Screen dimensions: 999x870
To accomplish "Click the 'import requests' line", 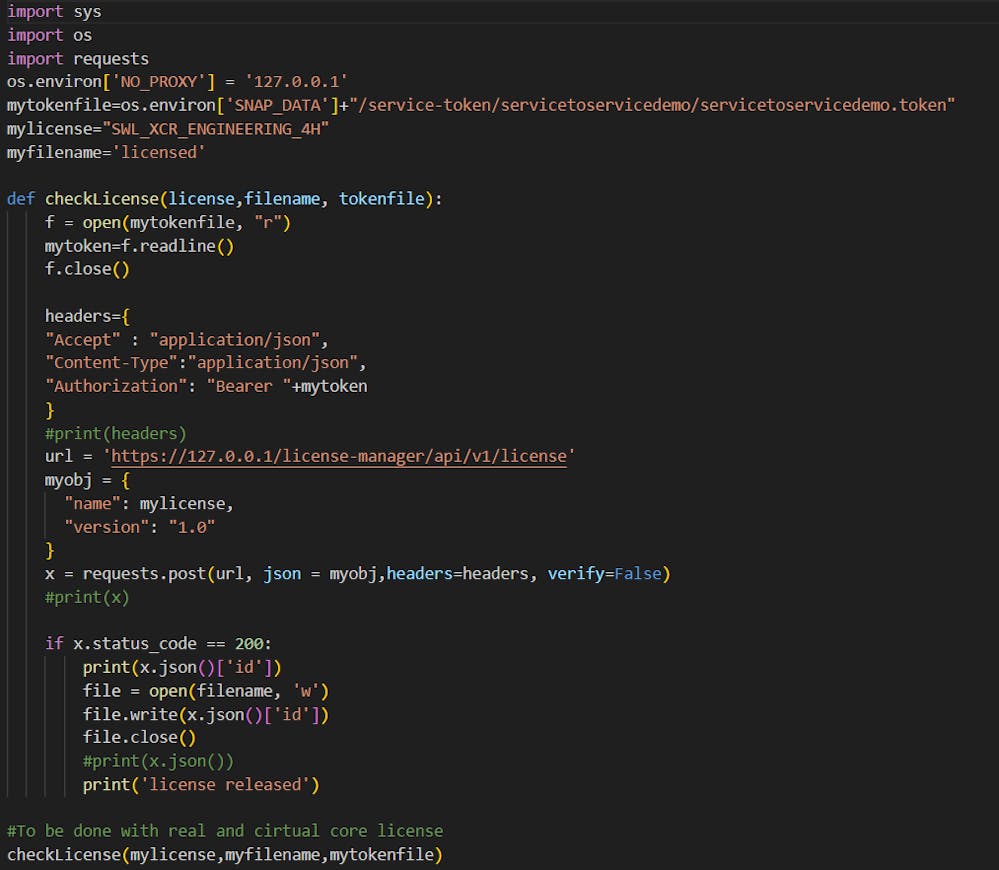I will tap(78, 59).
